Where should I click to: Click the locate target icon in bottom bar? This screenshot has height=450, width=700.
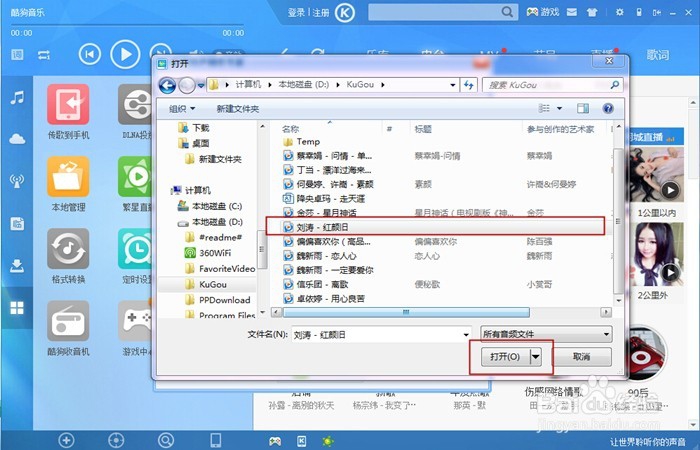coord(116,441)
